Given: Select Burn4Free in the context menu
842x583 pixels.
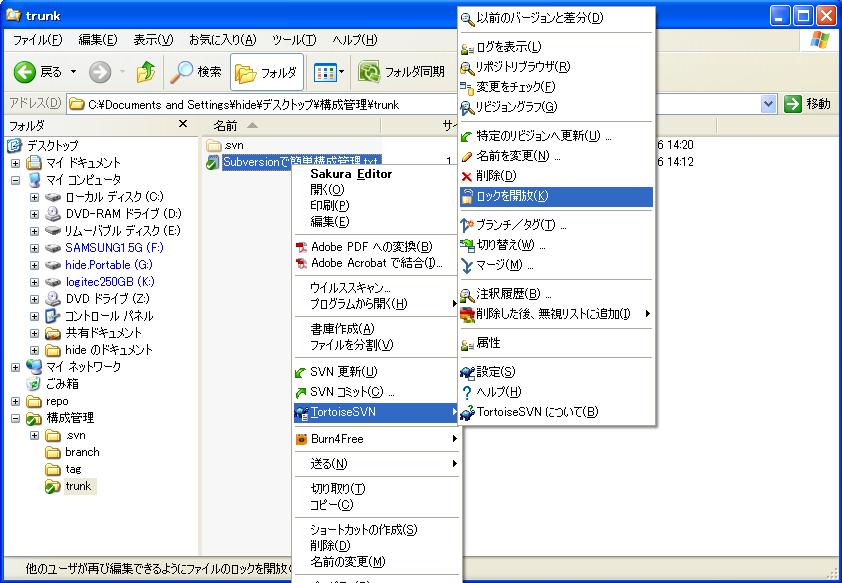Looking at the screenshot, I should [x=337, y=438].
